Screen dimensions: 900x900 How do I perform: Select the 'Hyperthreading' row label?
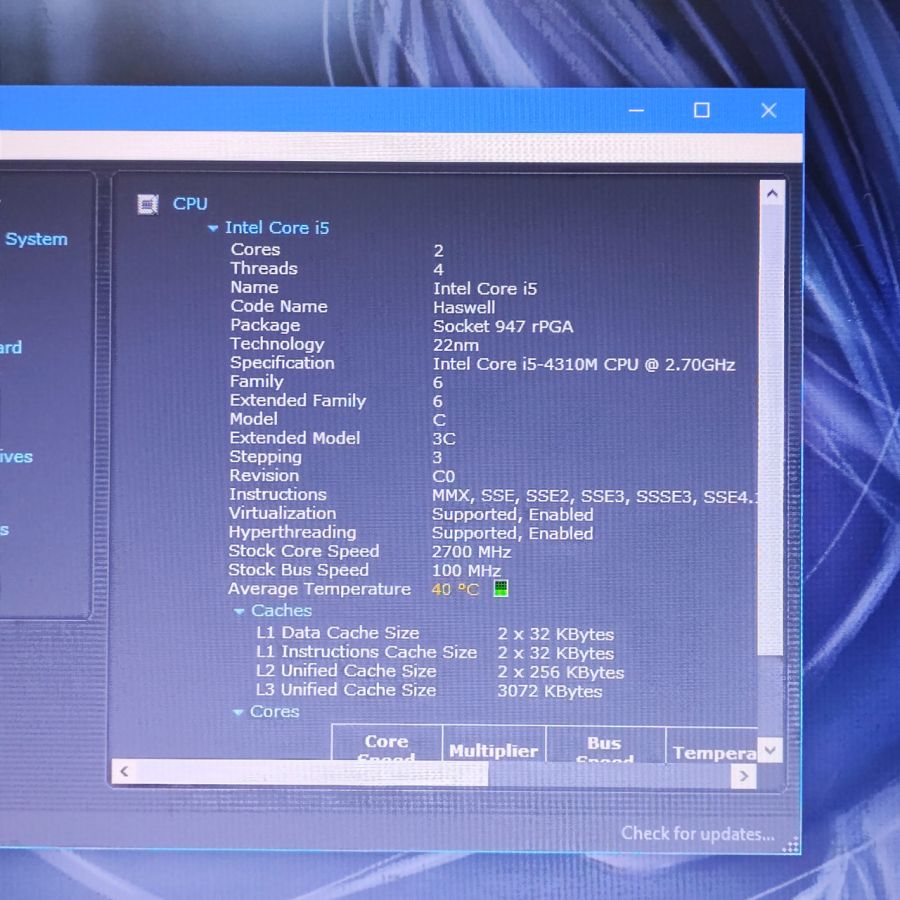[x=292, y=533]
